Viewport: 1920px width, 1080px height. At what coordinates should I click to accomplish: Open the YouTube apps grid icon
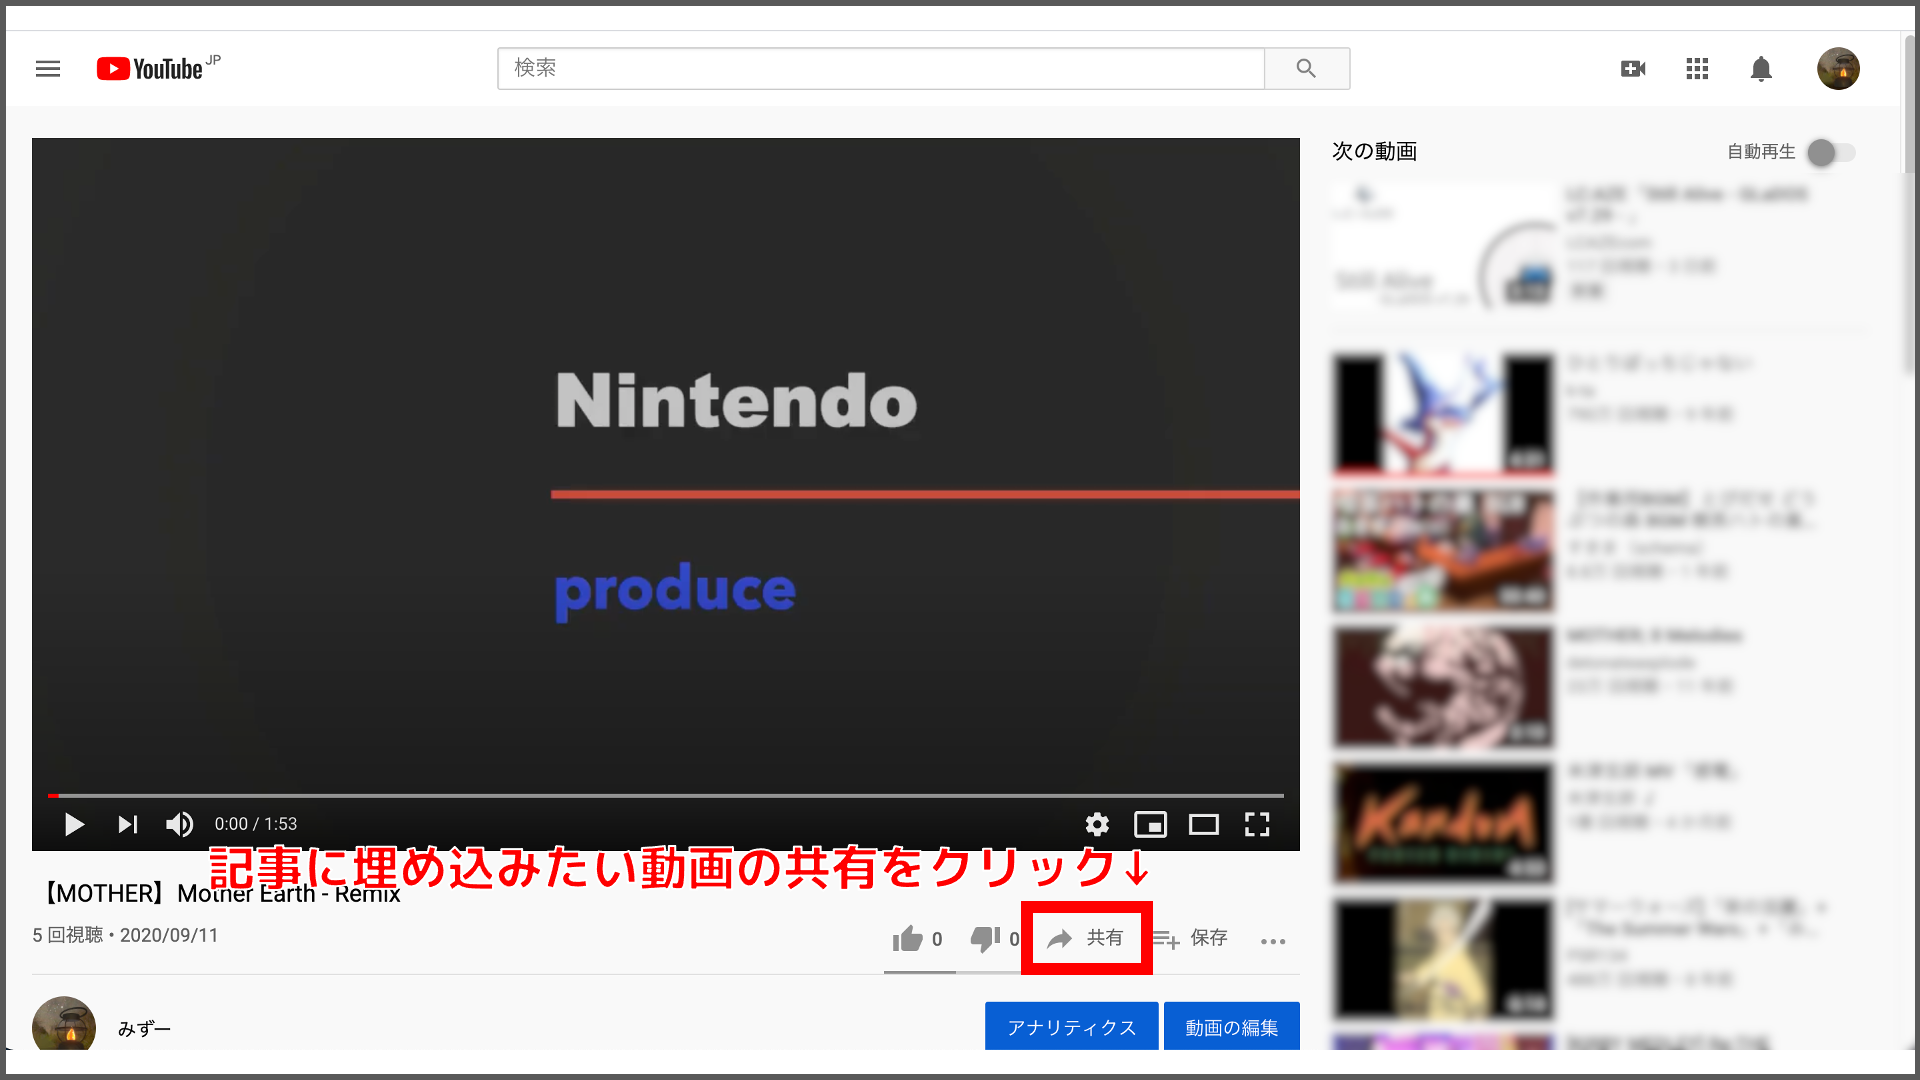click(x=1697, y=68)
